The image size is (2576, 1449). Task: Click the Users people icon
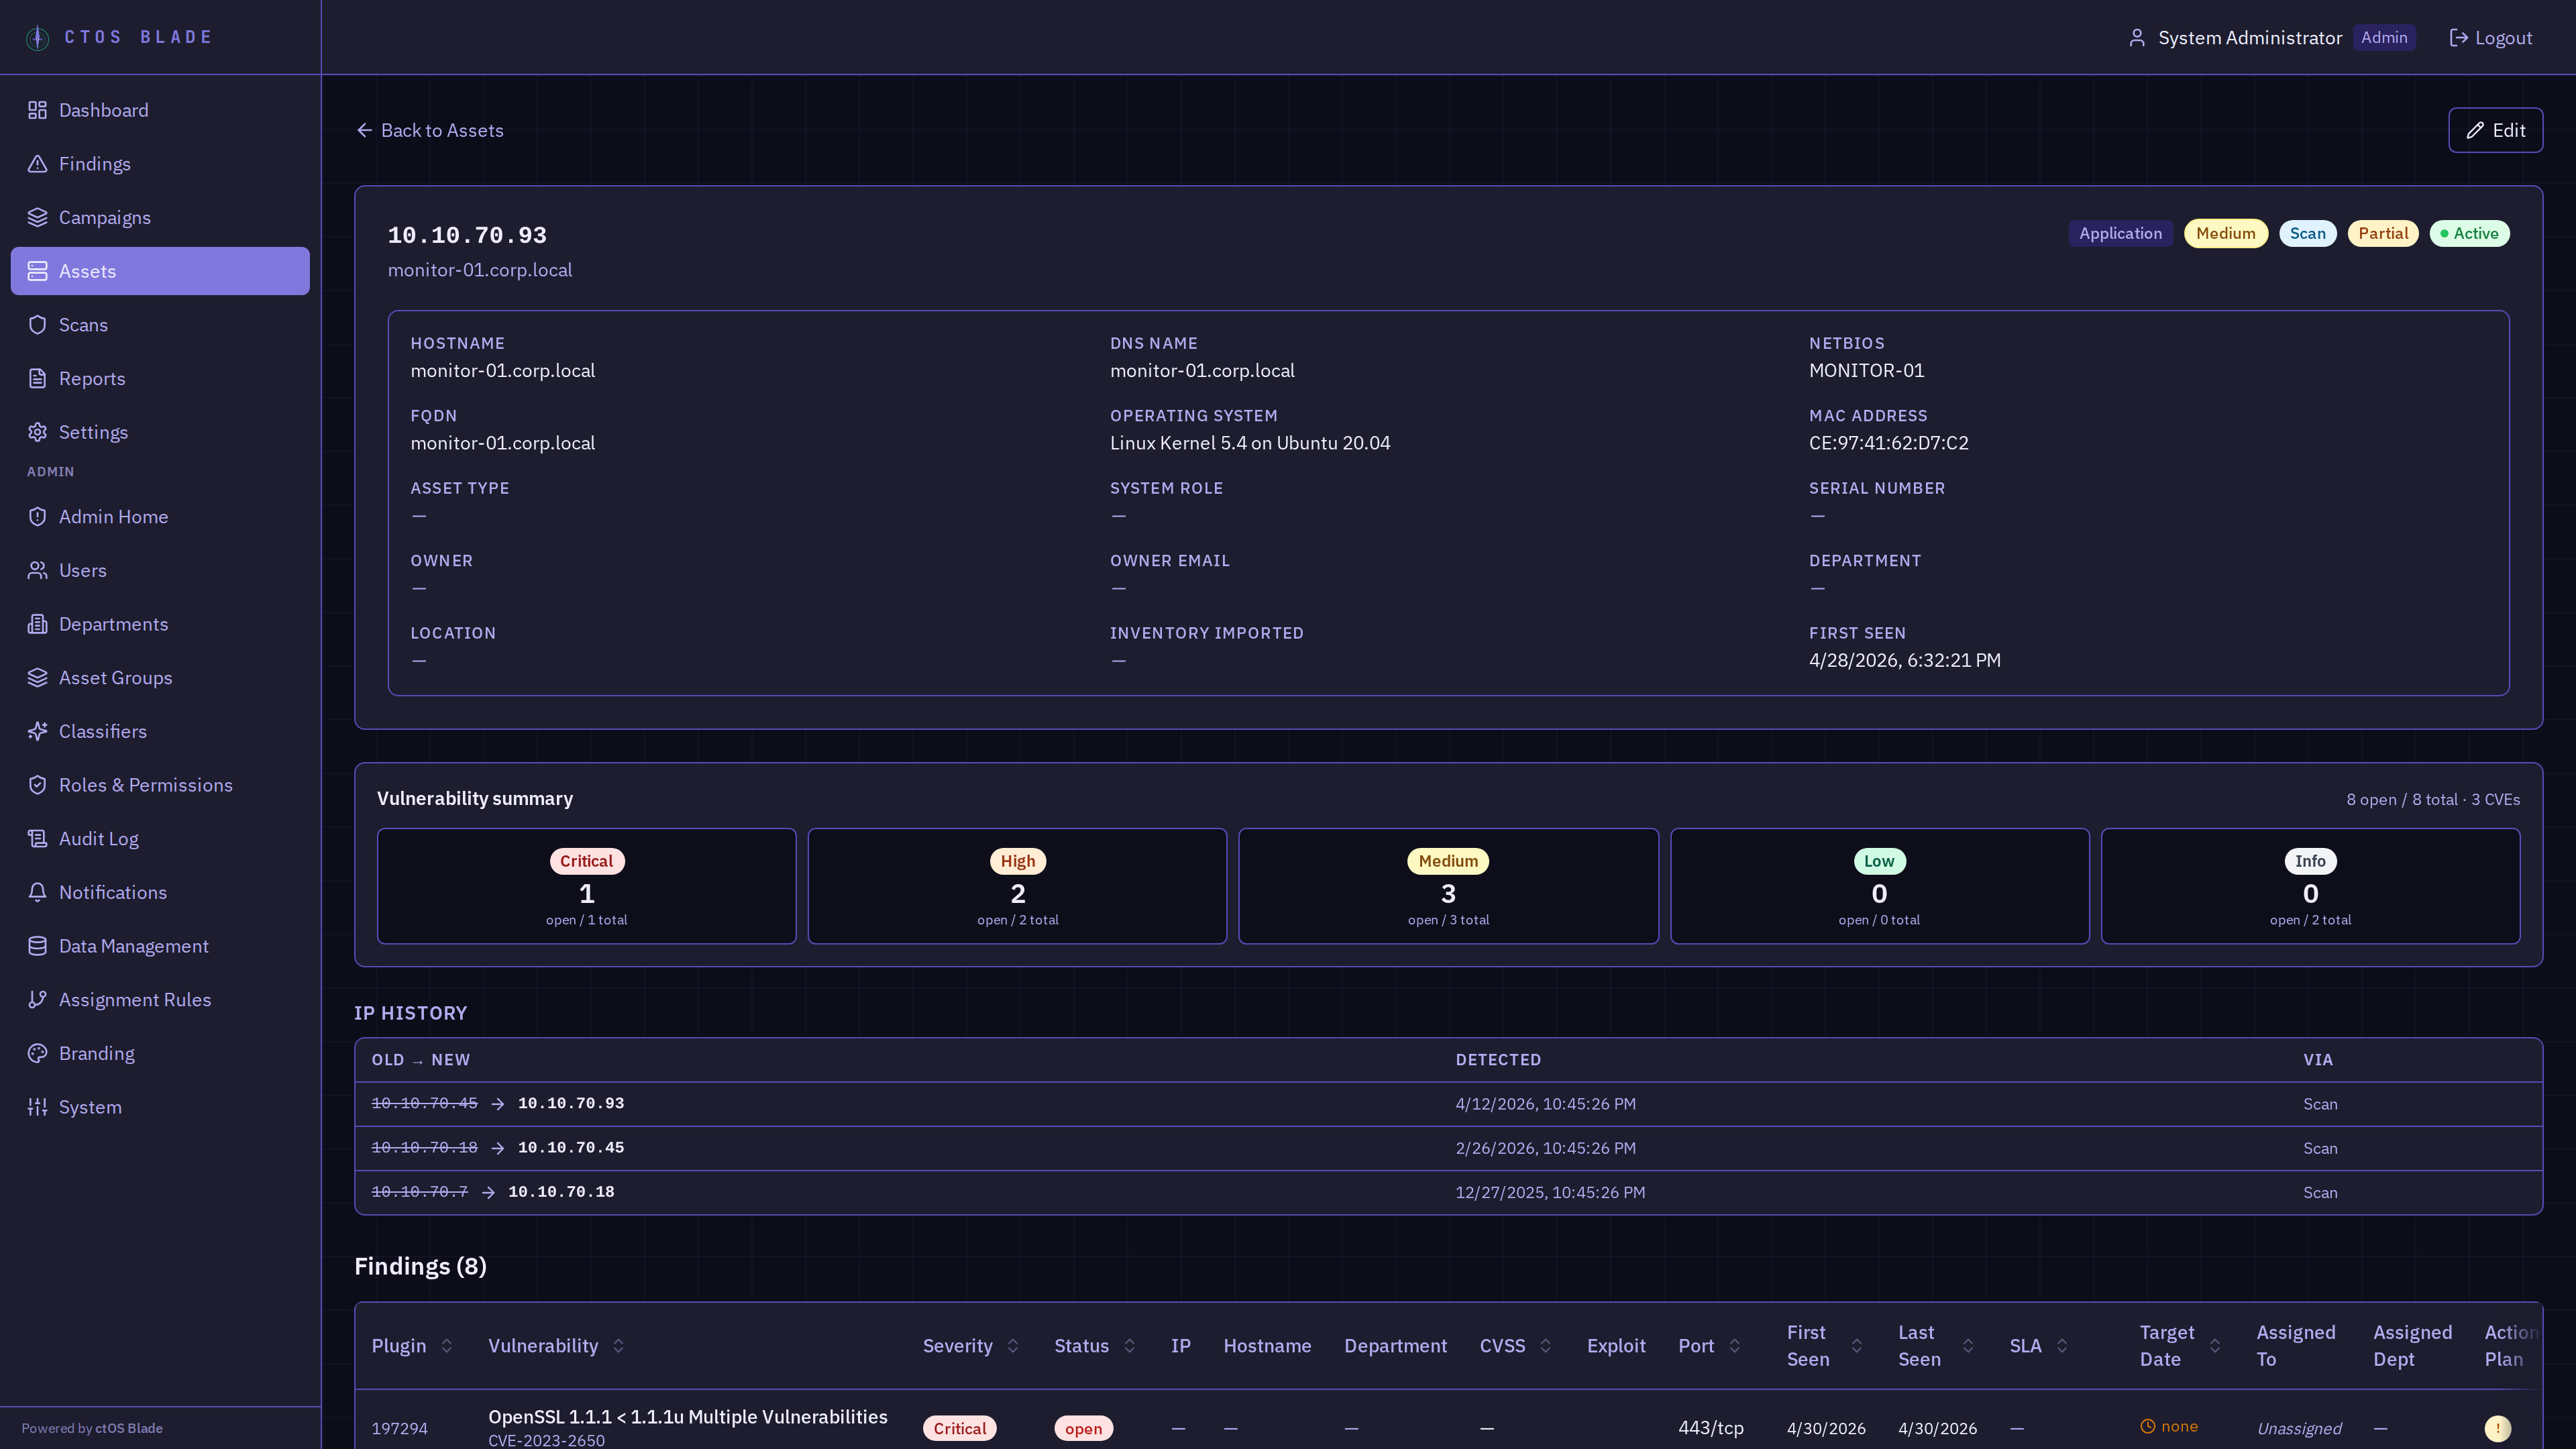click(37, 570)
